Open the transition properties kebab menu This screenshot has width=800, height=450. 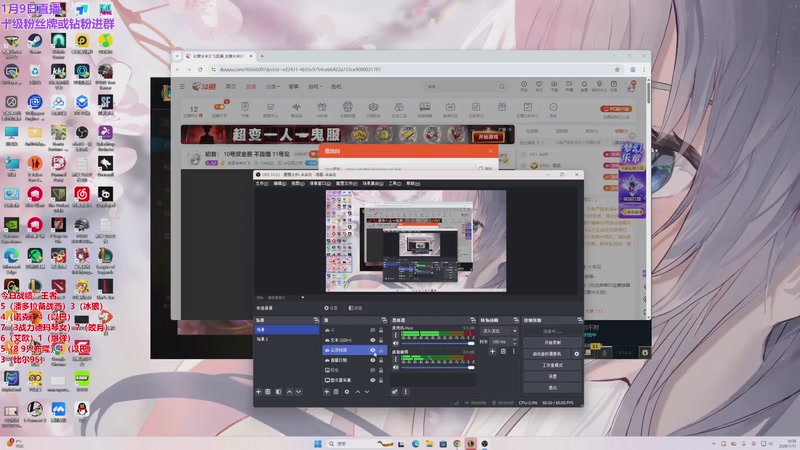coord(513,352)
